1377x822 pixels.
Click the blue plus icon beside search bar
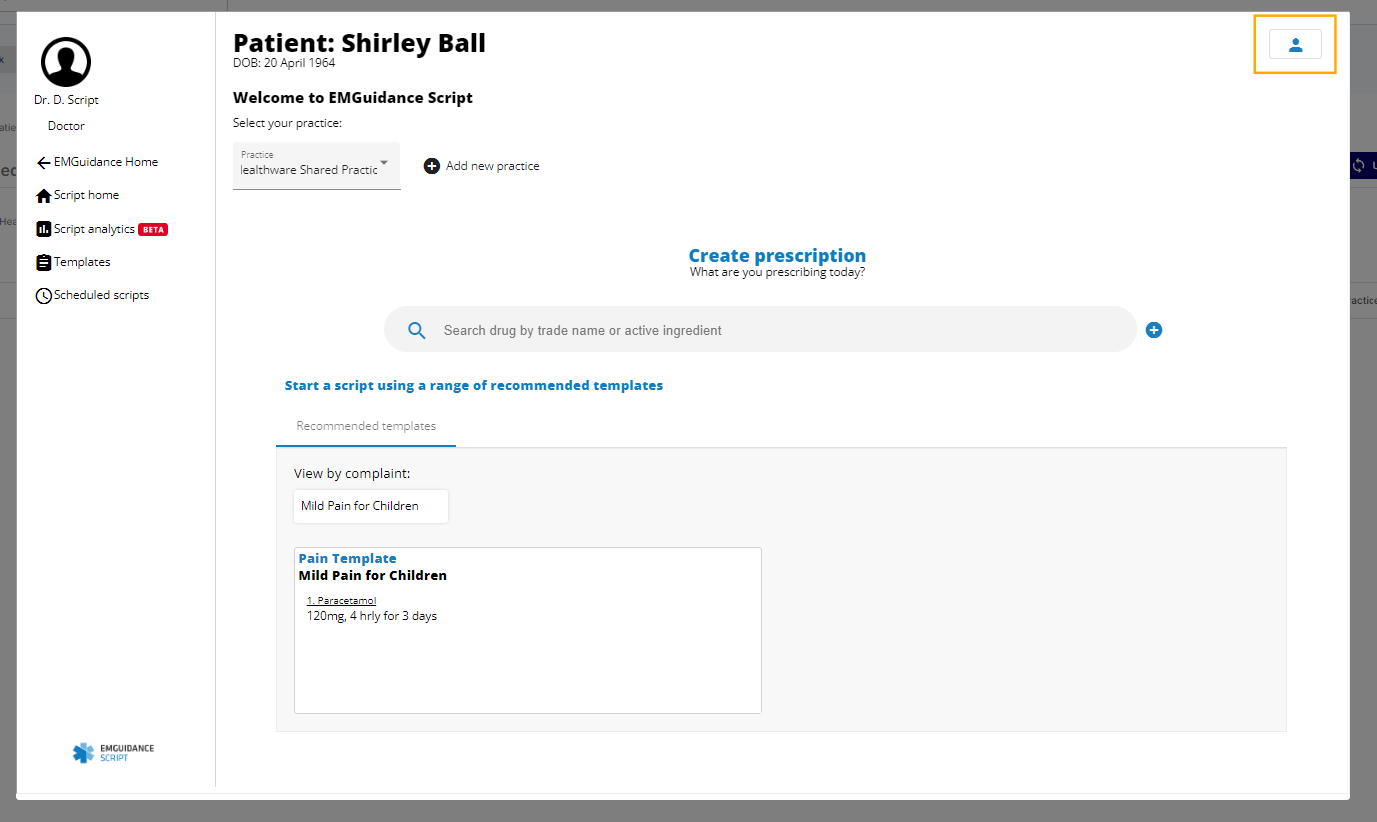pyautogui.click(x=1154, y=330)
